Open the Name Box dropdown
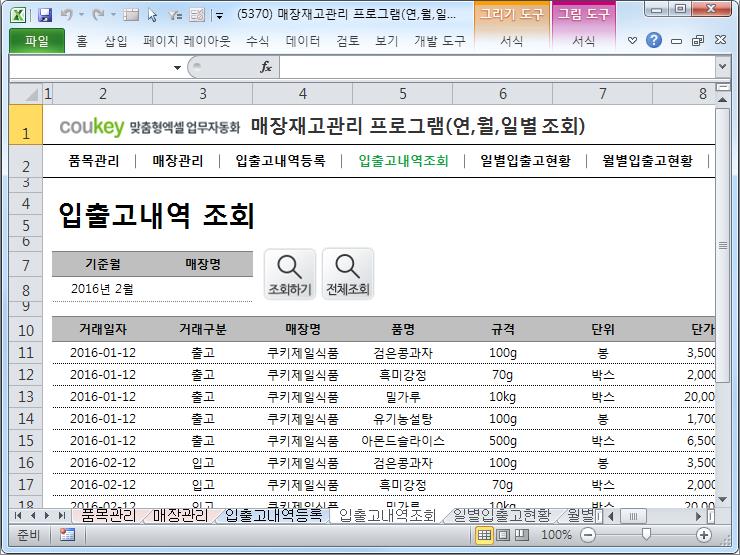740x555 pixels. pyautogui.click(x=177, y=67)
